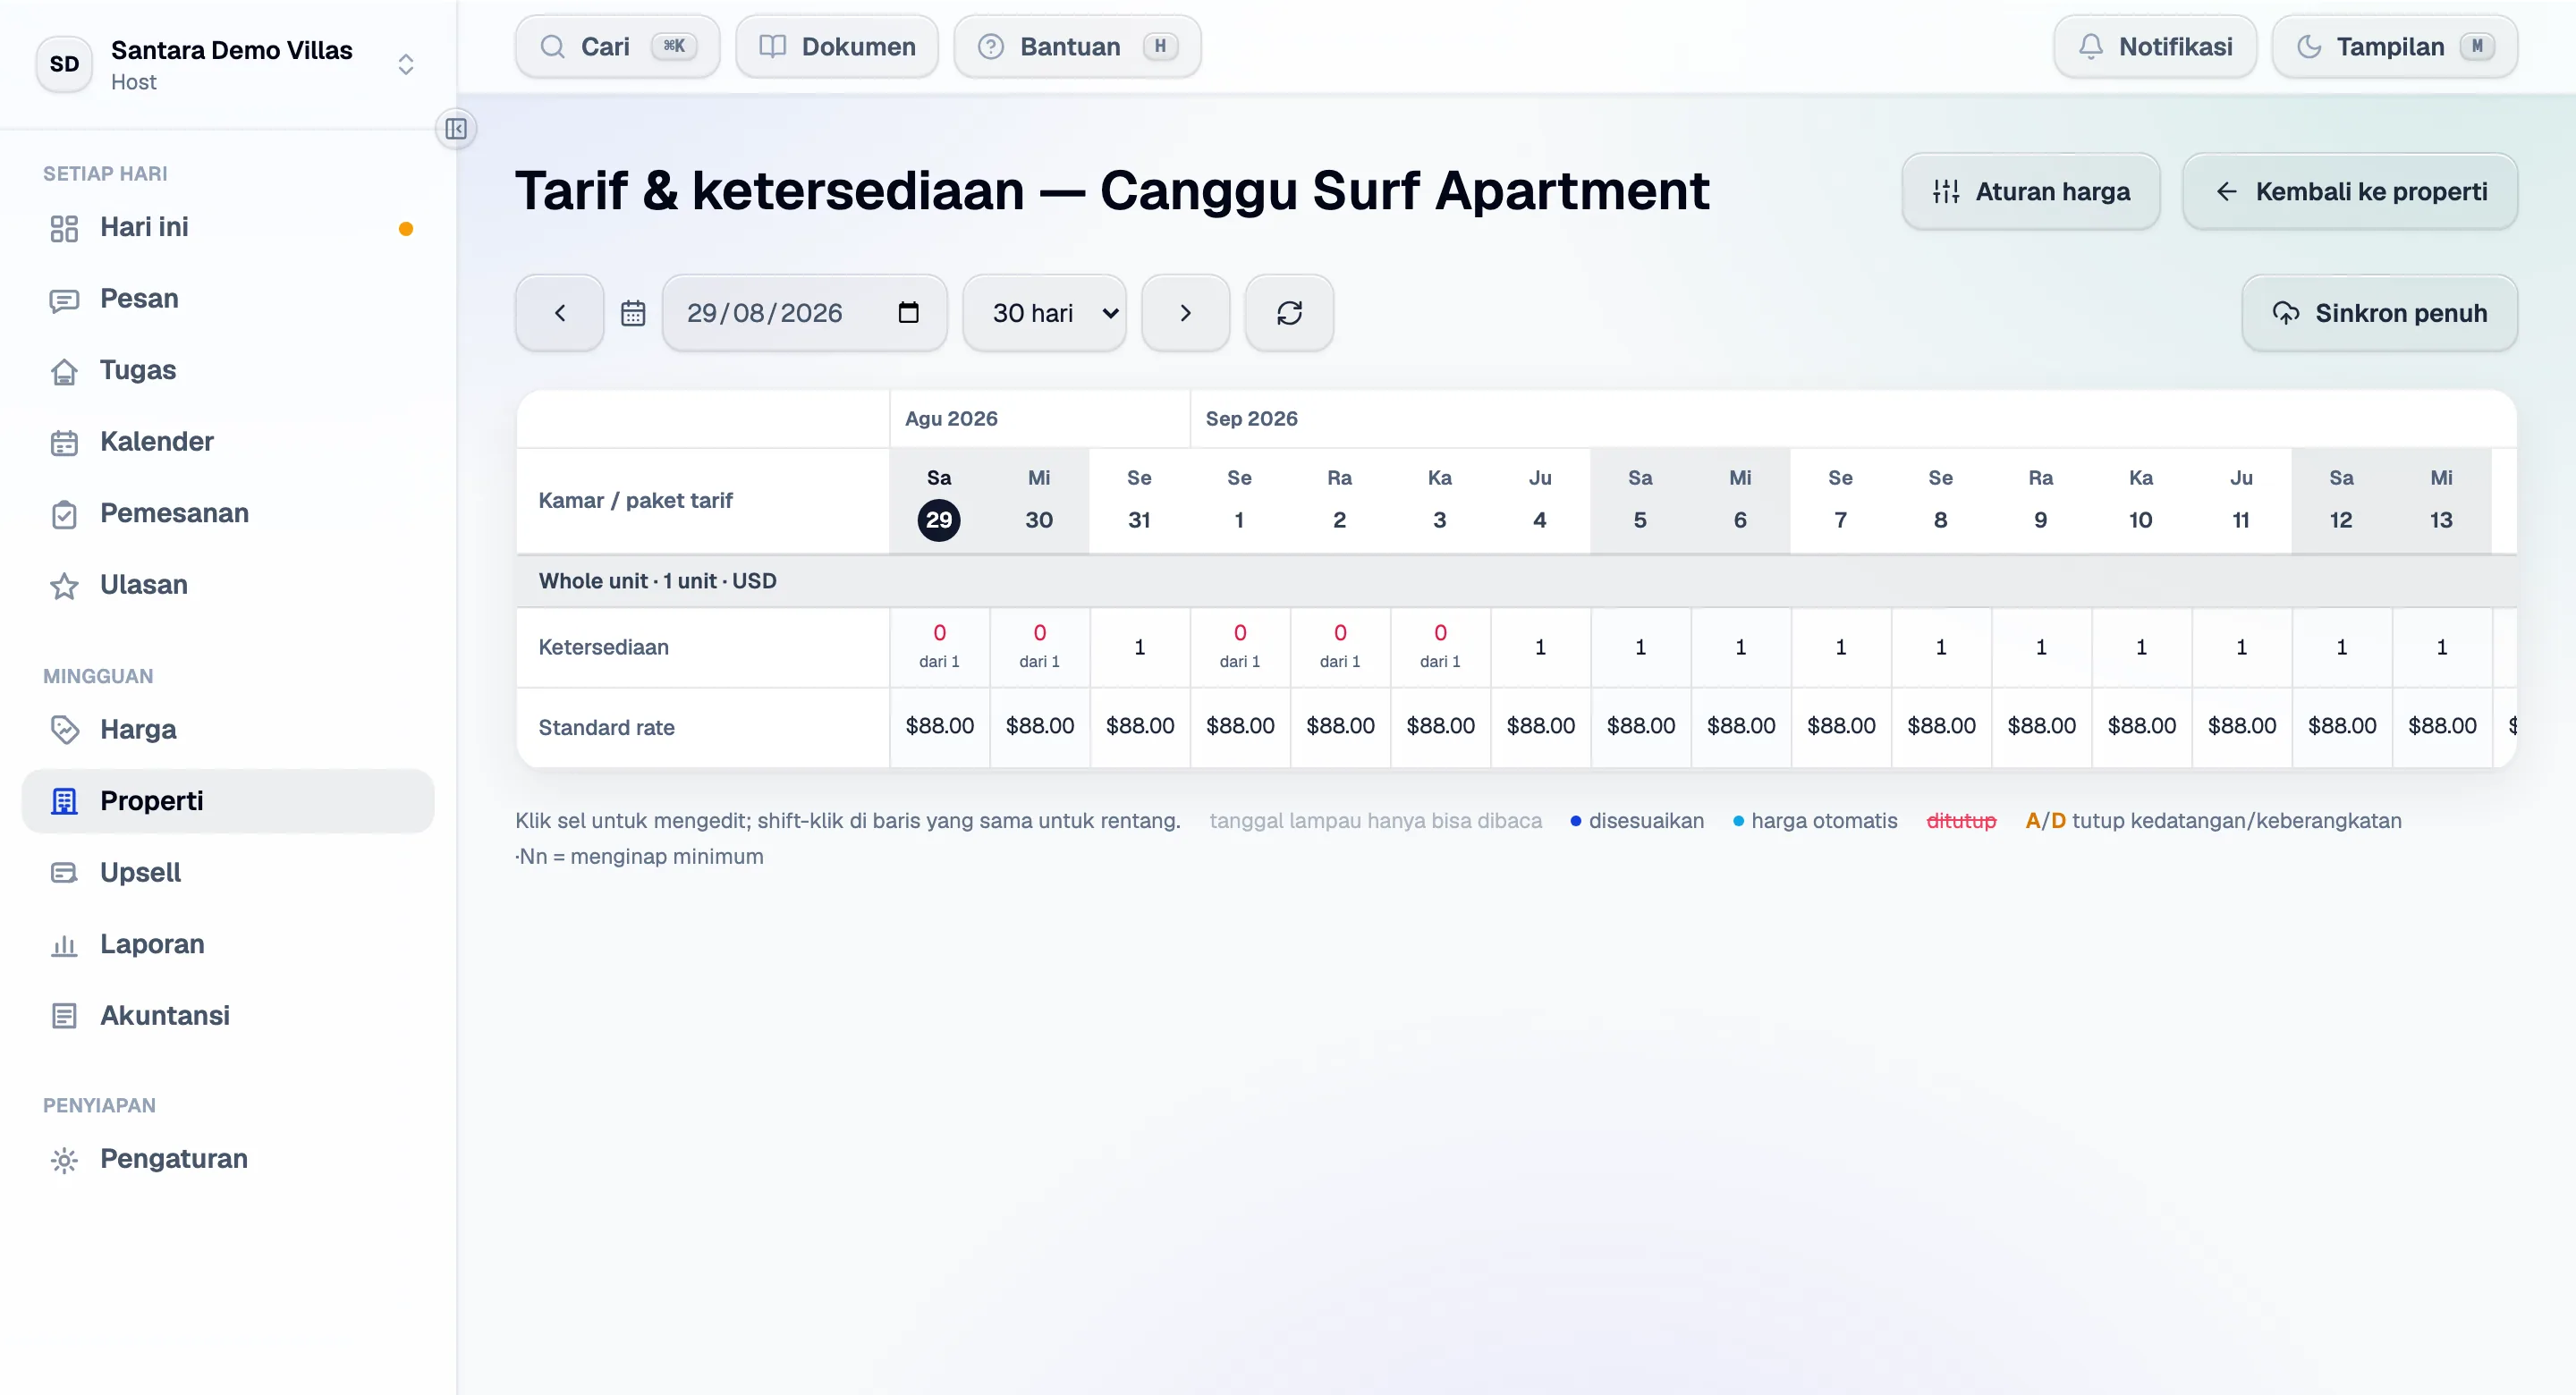Open Bantuan help button
This screenshot has height=1395, width=2576.
coord(1077,46)
